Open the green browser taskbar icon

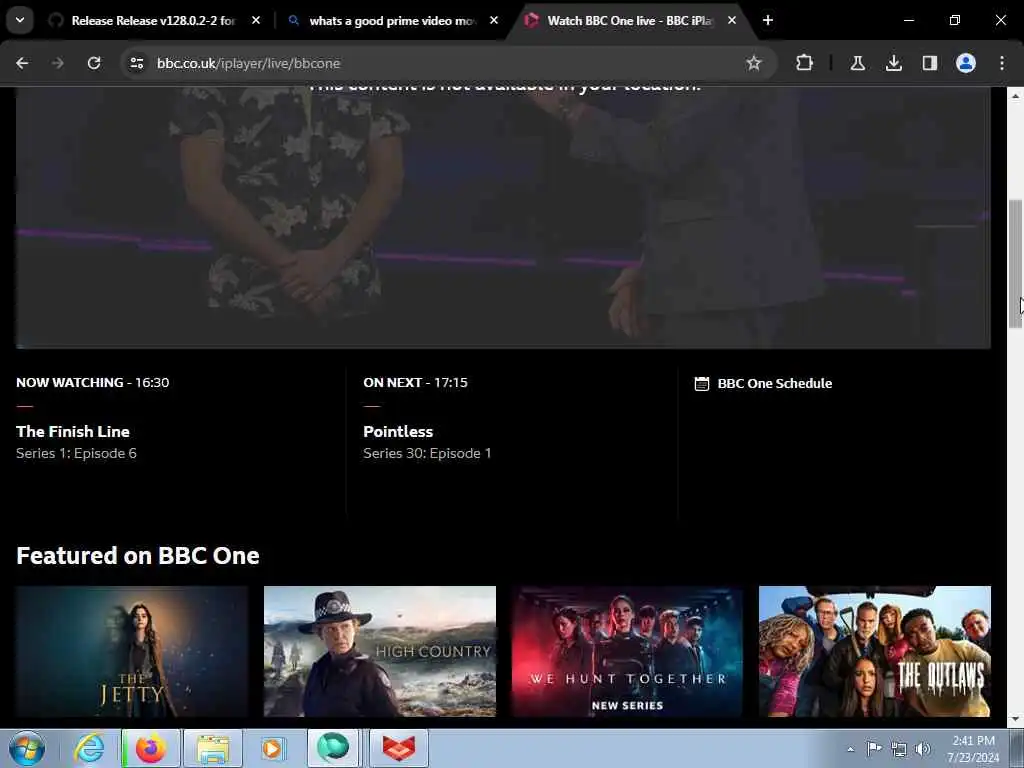[x=333, y=748]
